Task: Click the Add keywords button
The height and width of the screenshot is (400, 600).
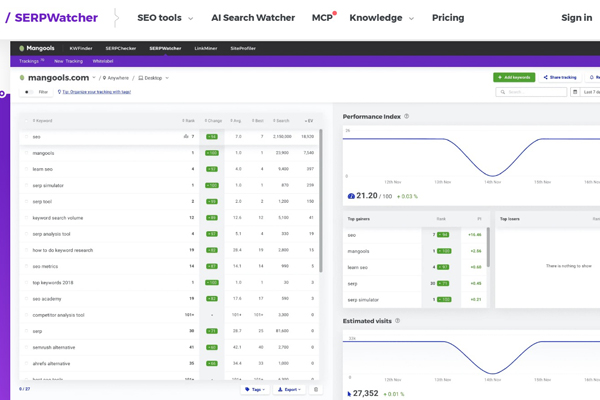Action: click(514, 77)
